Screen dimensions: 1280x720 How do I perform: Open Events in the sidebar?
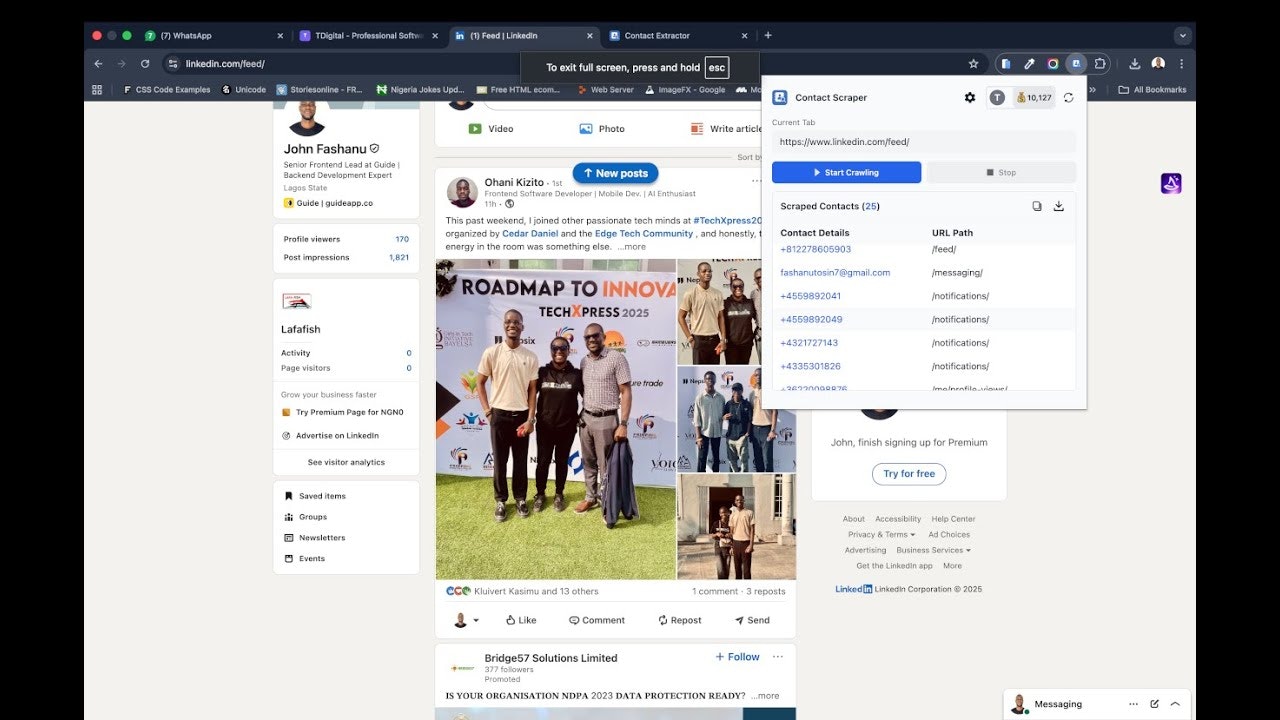pos(304,559)
